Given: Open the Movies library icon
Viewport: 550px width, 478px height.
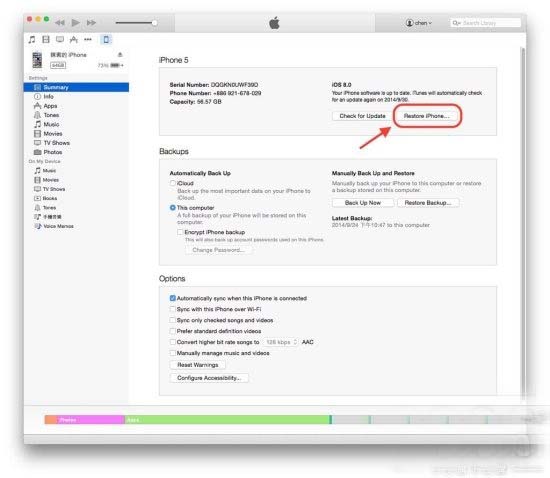Looking at the screenshot, I should pos(46,40).
